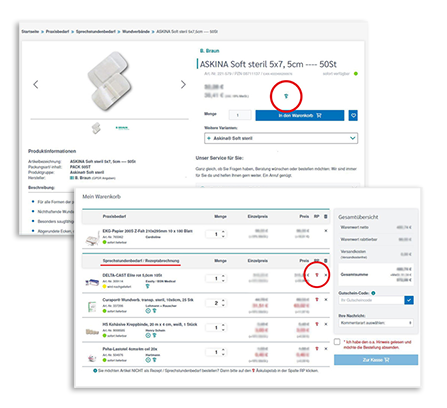Open 'HS Kohäsive Kreppbinde' product name

(x=150, y=324)
